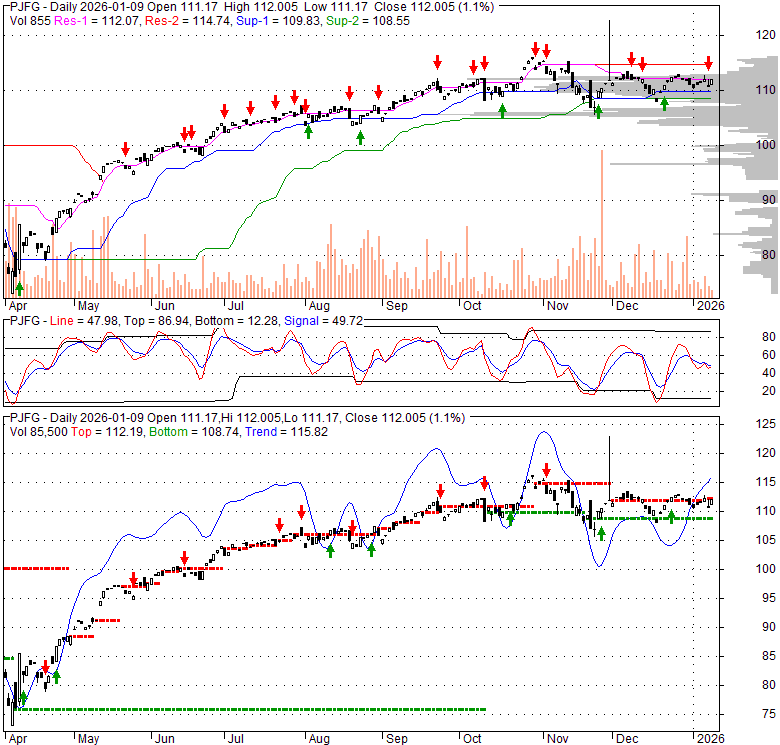The height and width of the screenshot is (745, 780).
Task: Click the red arrow in mid-May on the bottom chart
Action: click(133, 579)
